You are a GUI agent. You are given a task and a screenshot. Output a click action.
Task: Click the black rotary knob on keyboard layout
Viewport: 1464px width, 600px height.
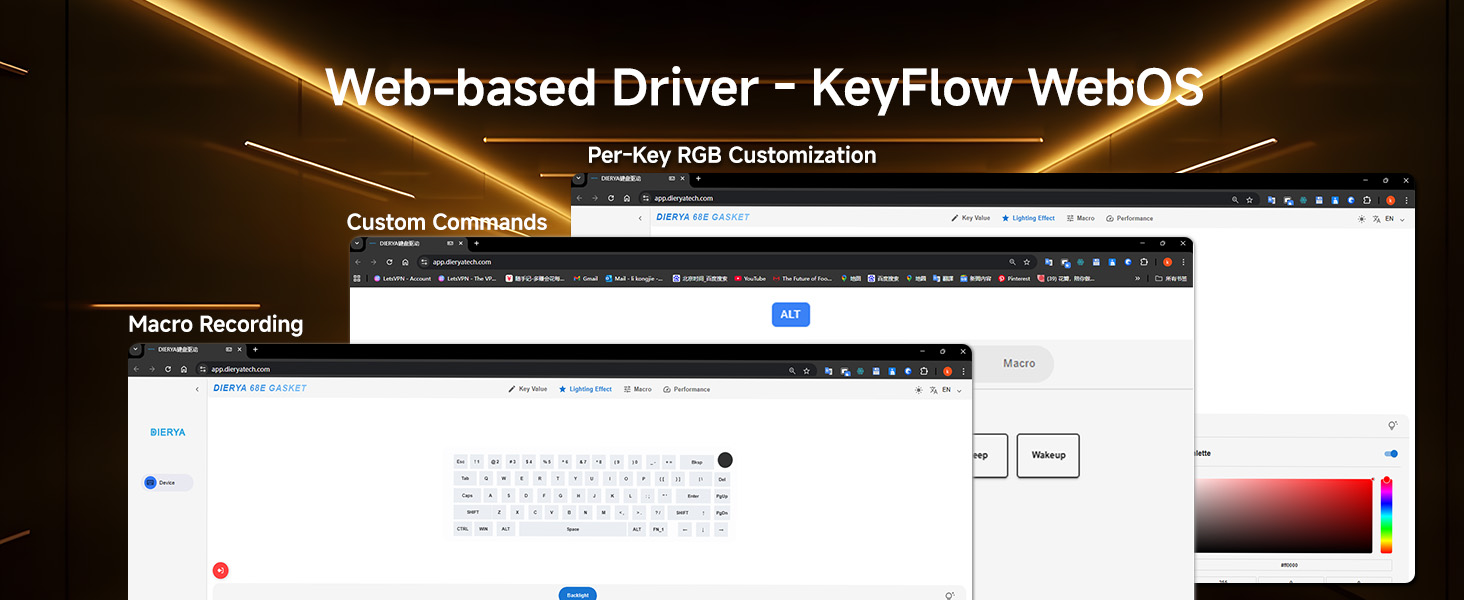725,460
